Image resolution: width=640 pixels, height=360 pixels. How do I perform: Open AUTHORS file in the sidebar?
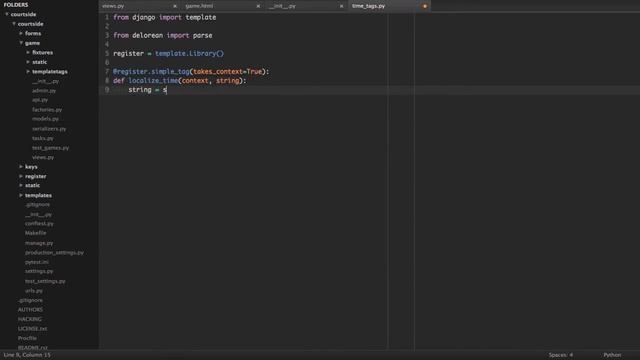[x=30, y=309]
